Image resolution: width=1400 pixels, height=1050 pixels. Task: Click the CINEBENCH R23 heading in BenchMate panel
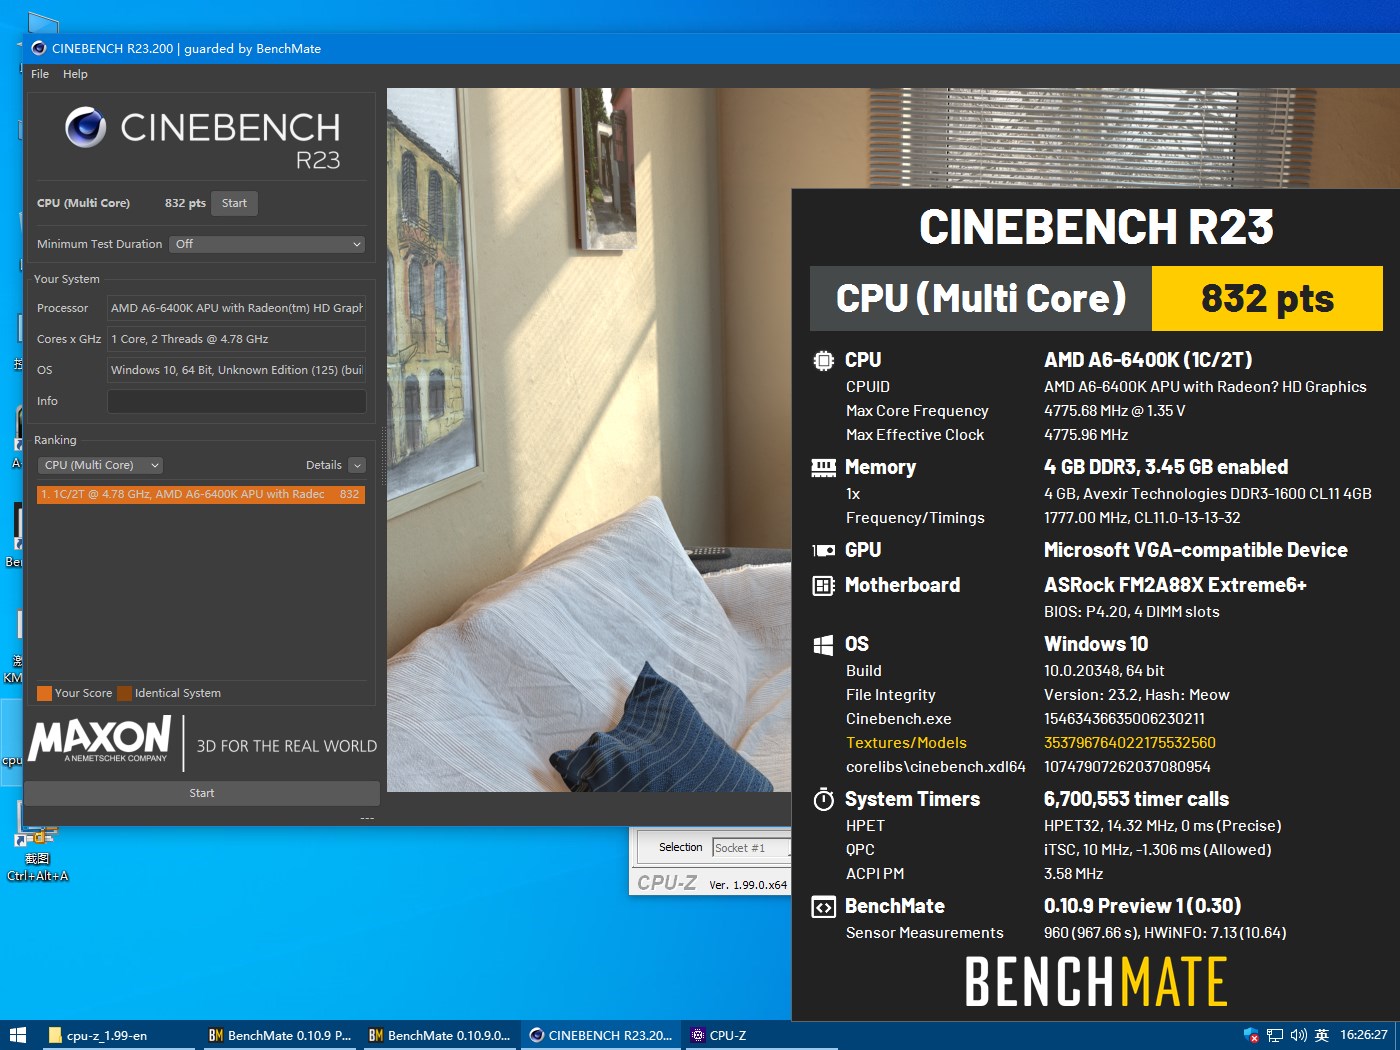click(x=1096, y=227)
